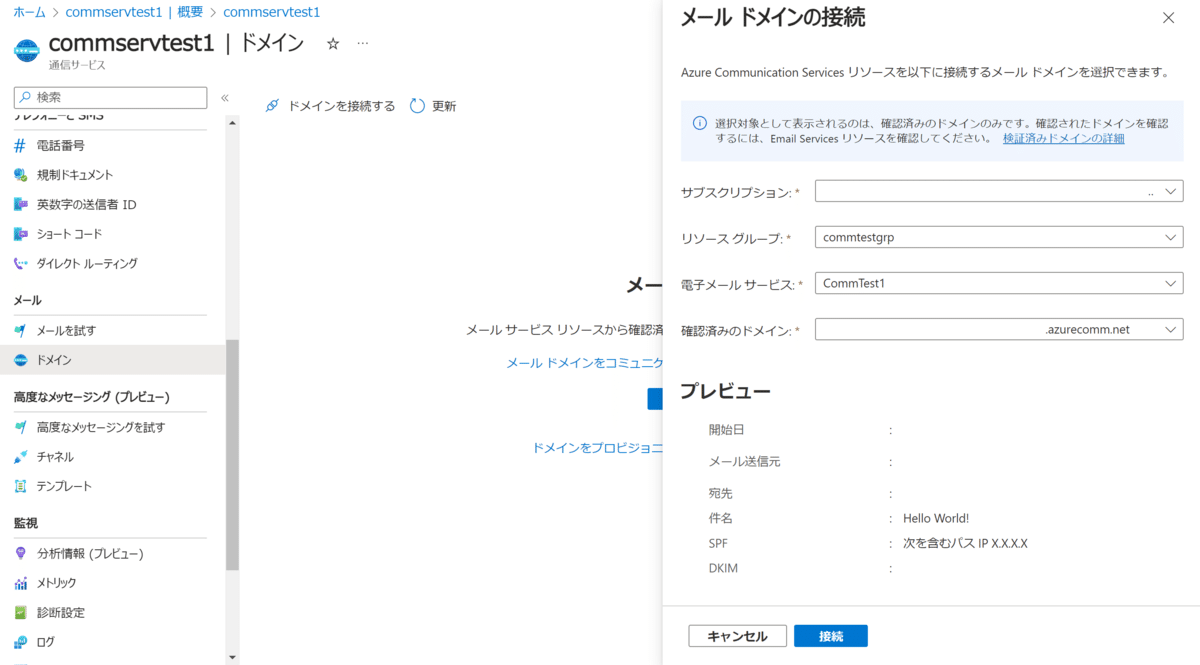1200x665 pixels.
Task: Click the 更新 toolbar button
Action: click(433, 106)
